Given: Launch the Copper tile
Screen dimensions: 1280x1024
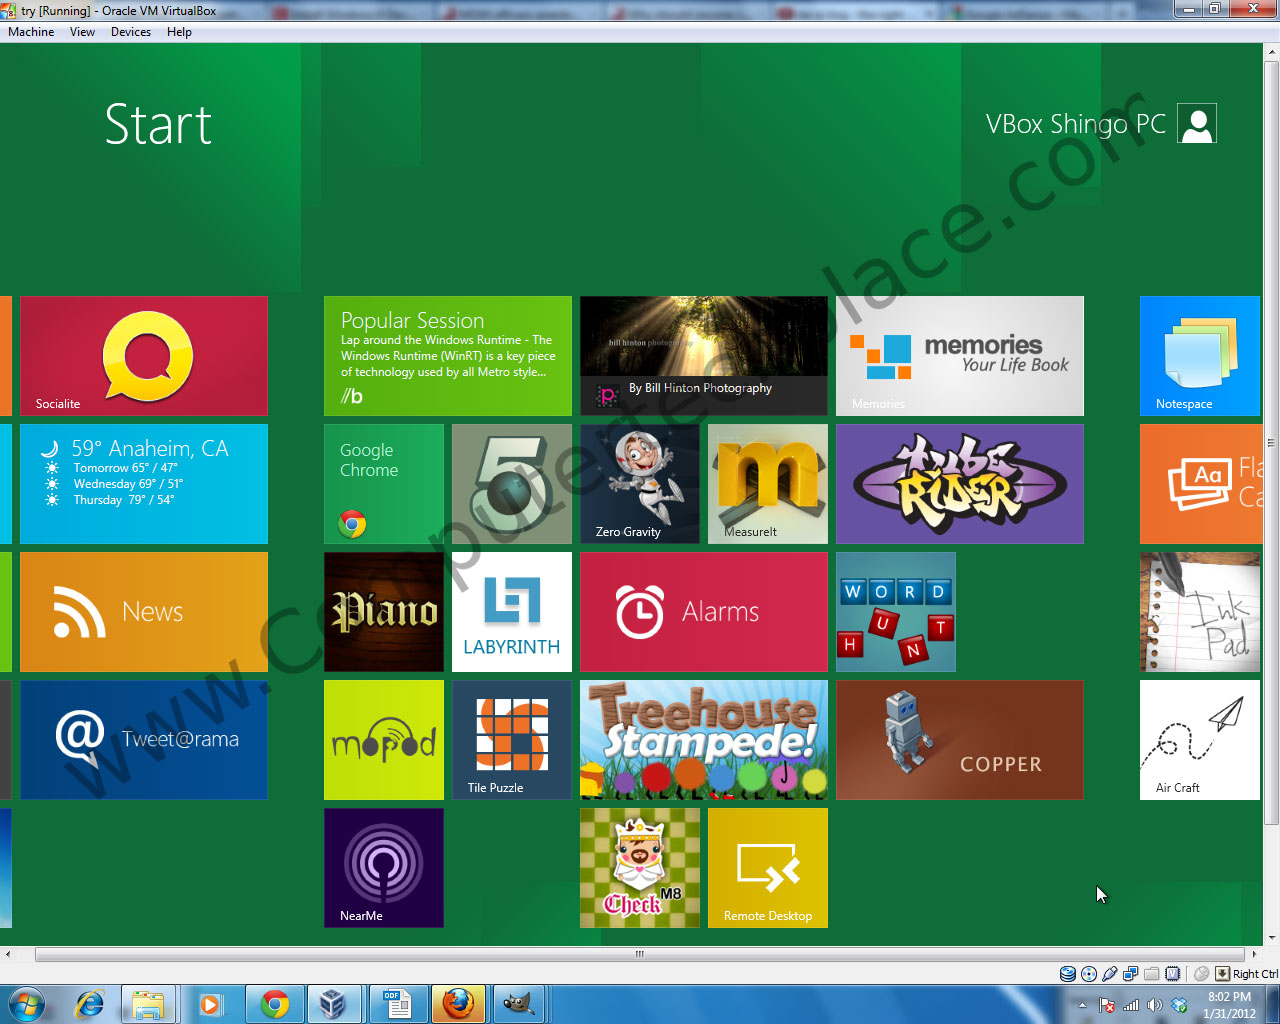Looking at the screenshot, I should click(960, 740).
